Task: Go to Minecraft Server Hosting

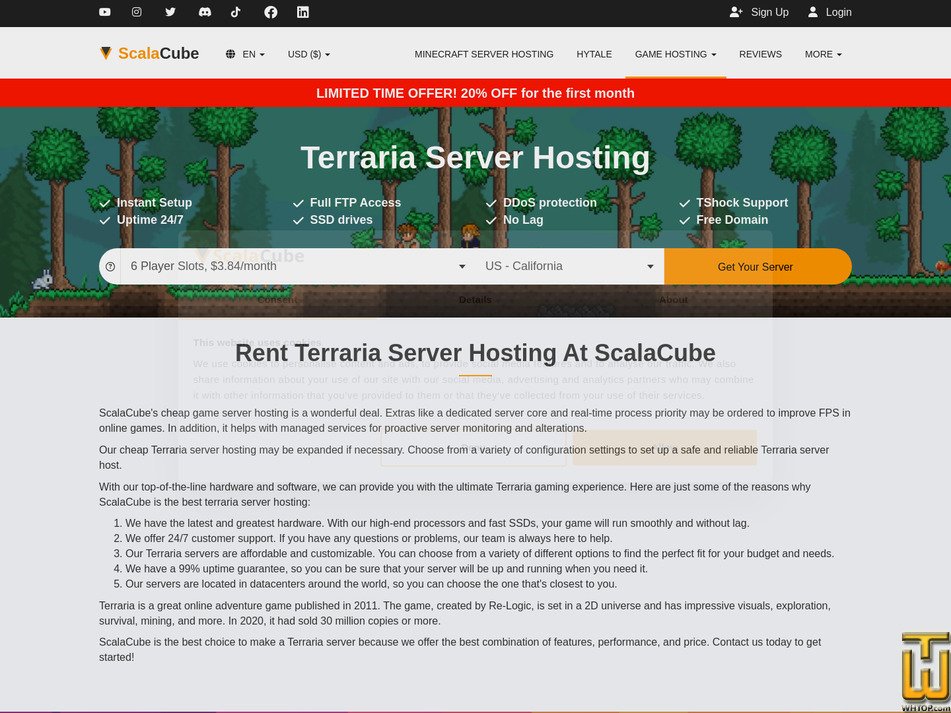Action: tap(485, 54)
